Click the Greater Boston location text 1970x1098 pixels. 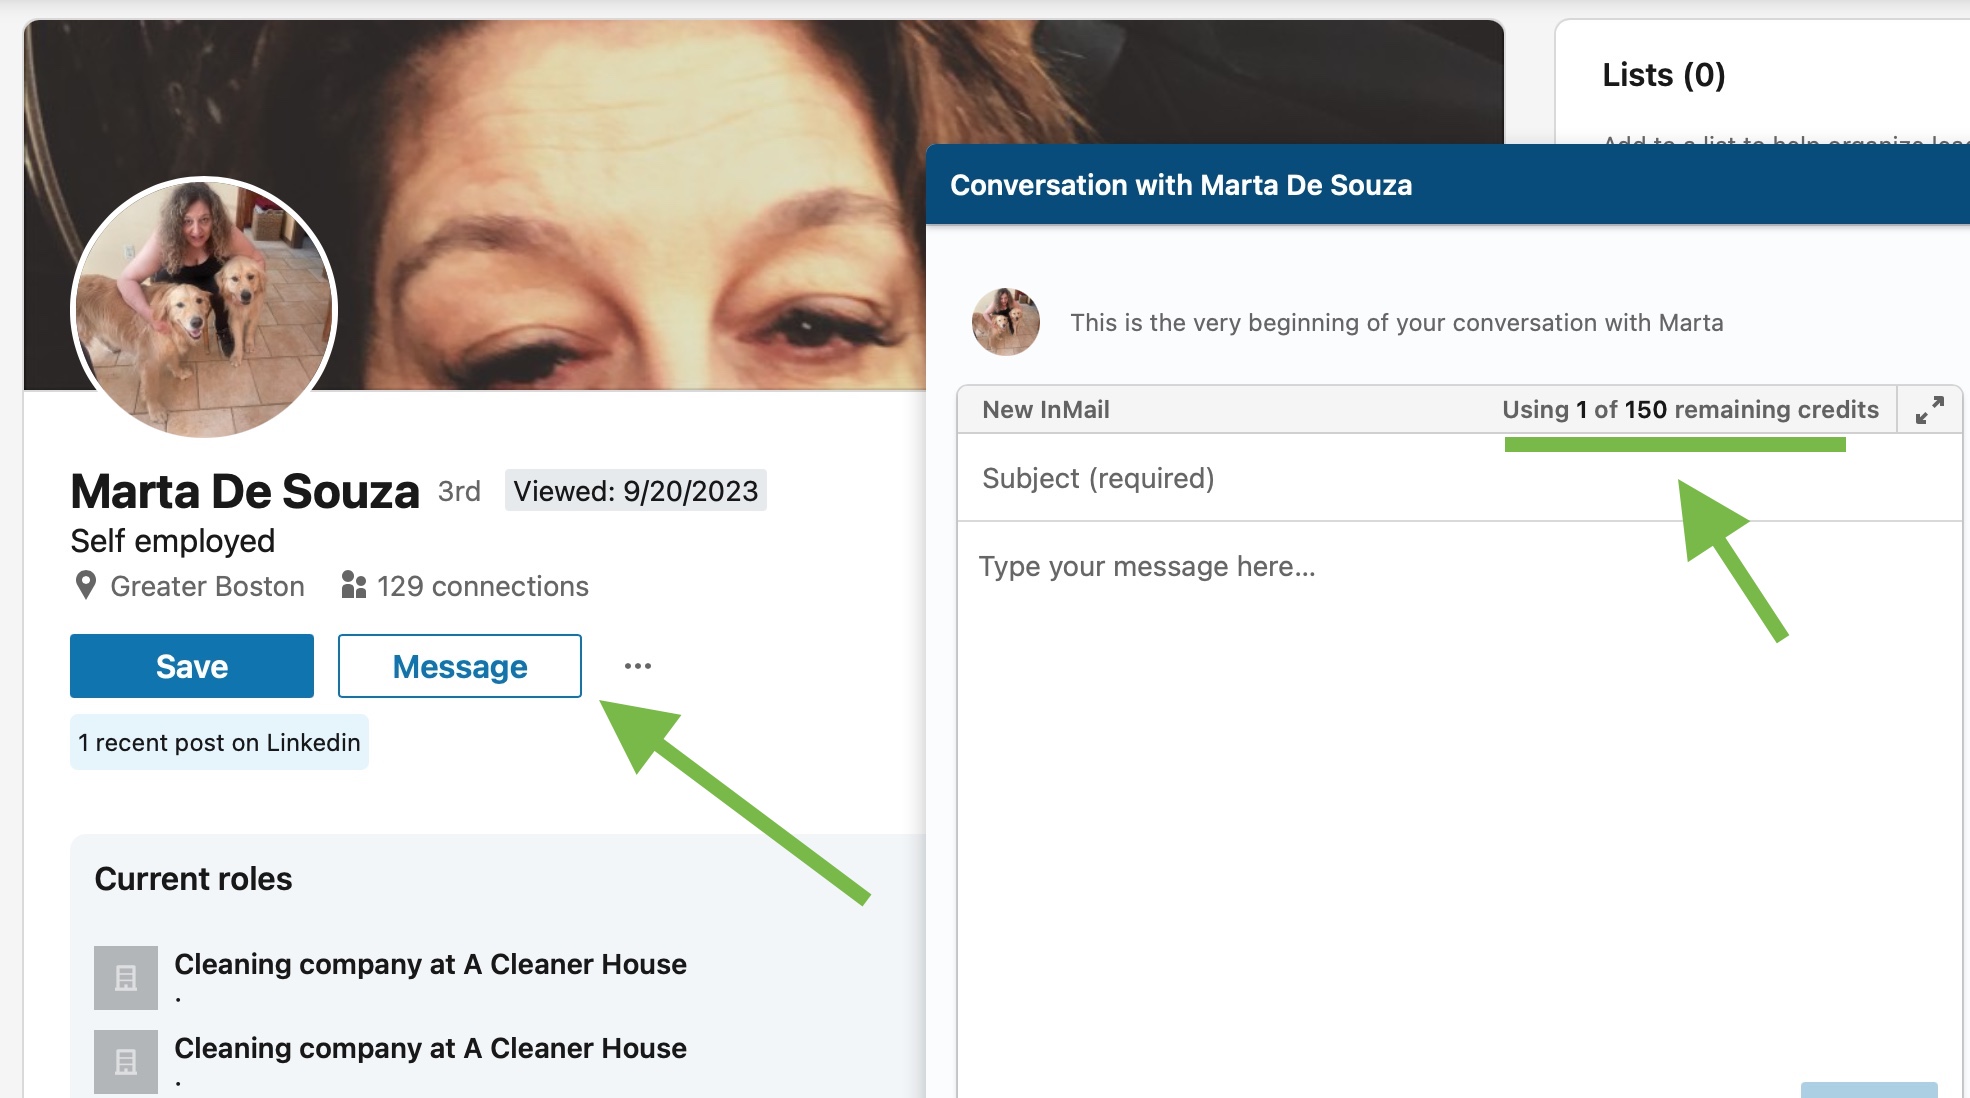[207, 586]
